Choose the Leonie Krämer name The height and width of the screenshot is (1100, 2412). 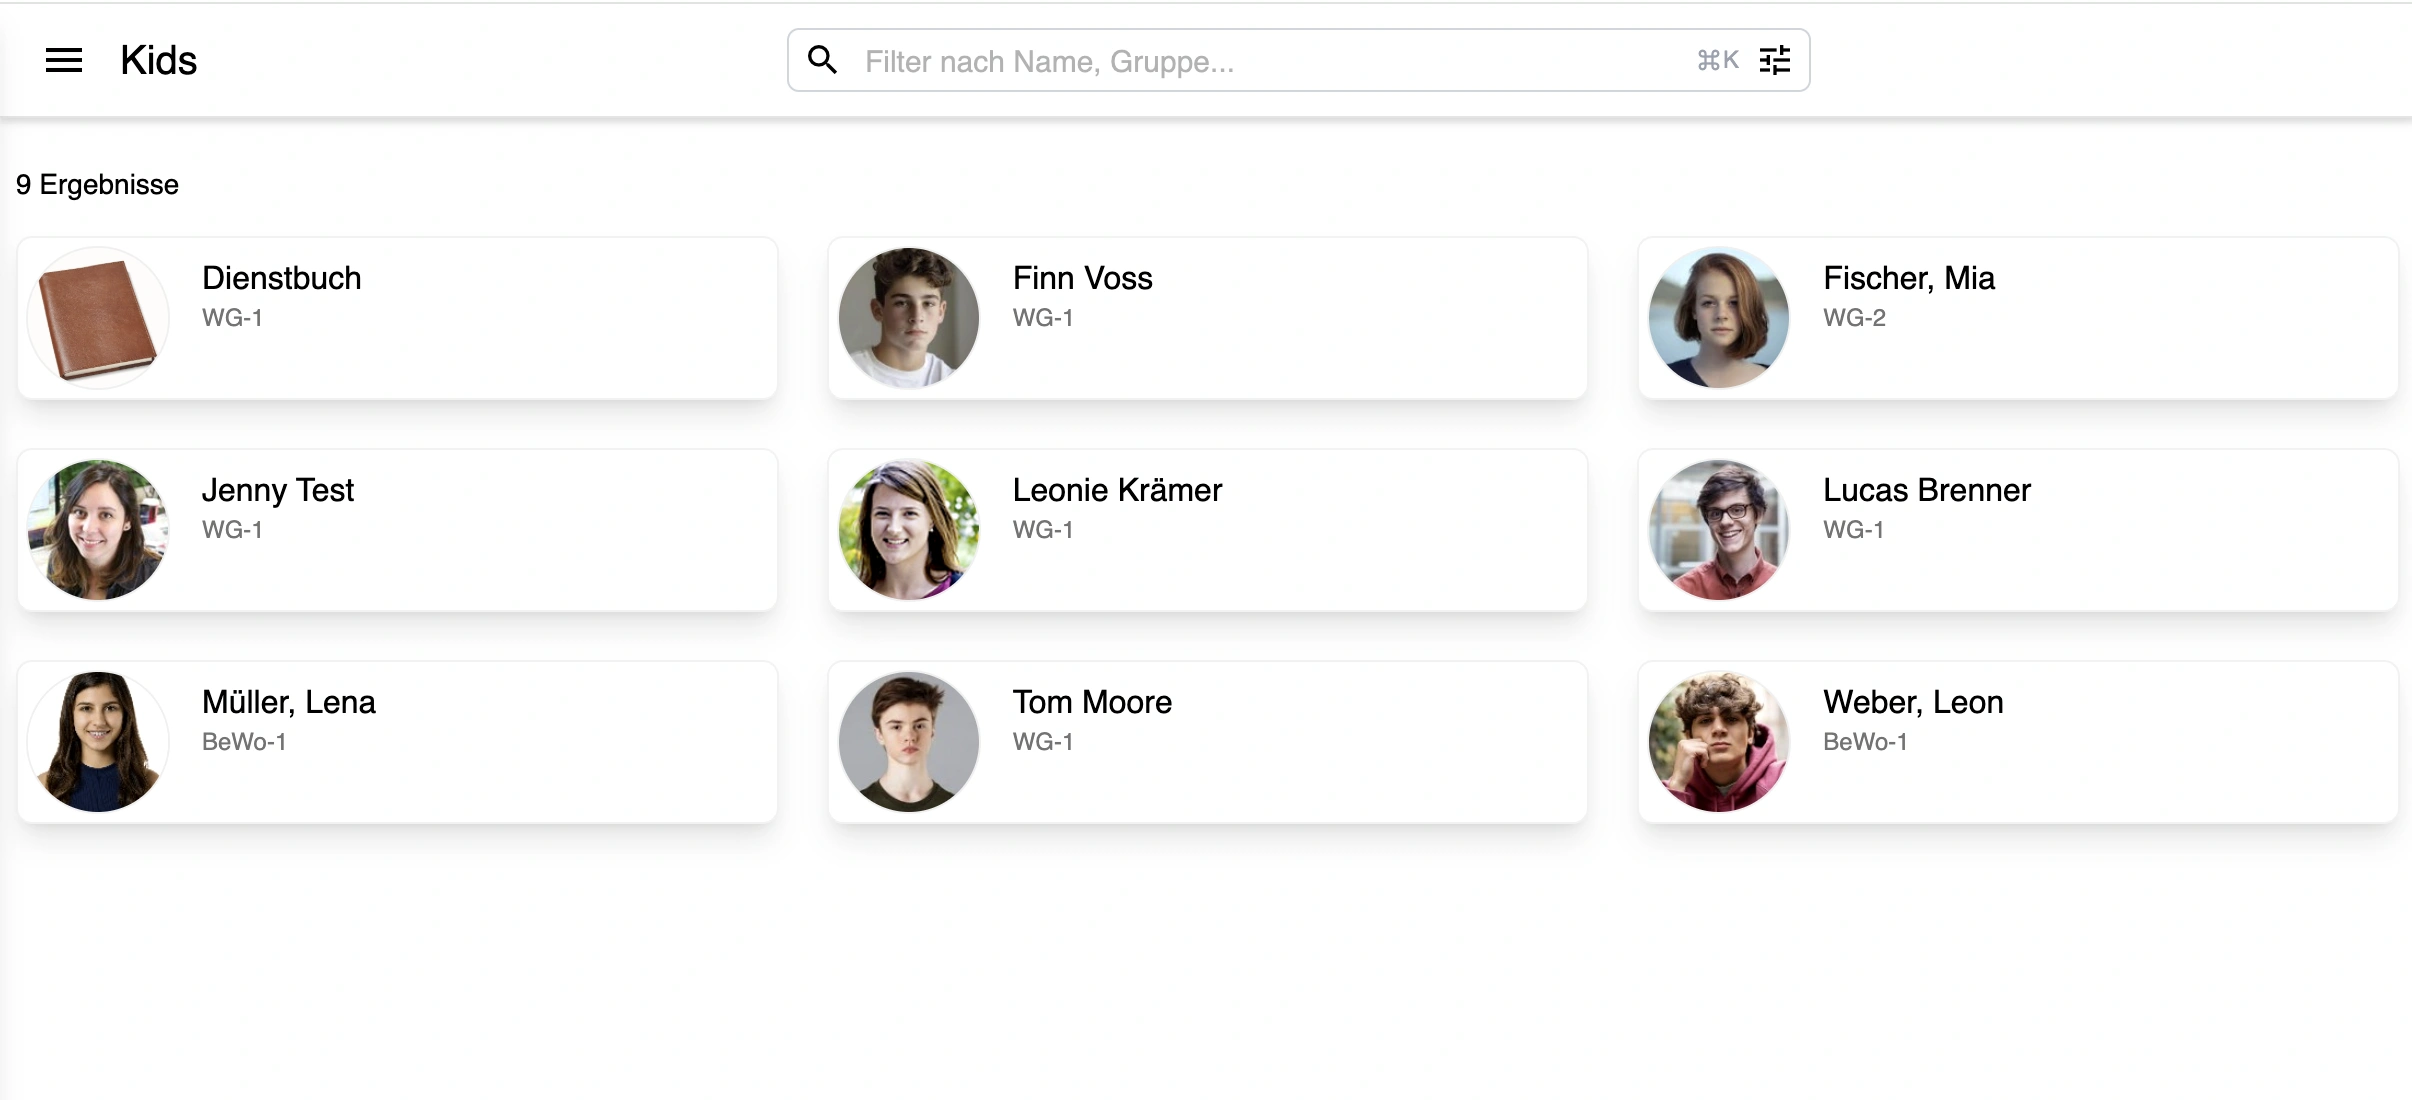point(1117,490)
